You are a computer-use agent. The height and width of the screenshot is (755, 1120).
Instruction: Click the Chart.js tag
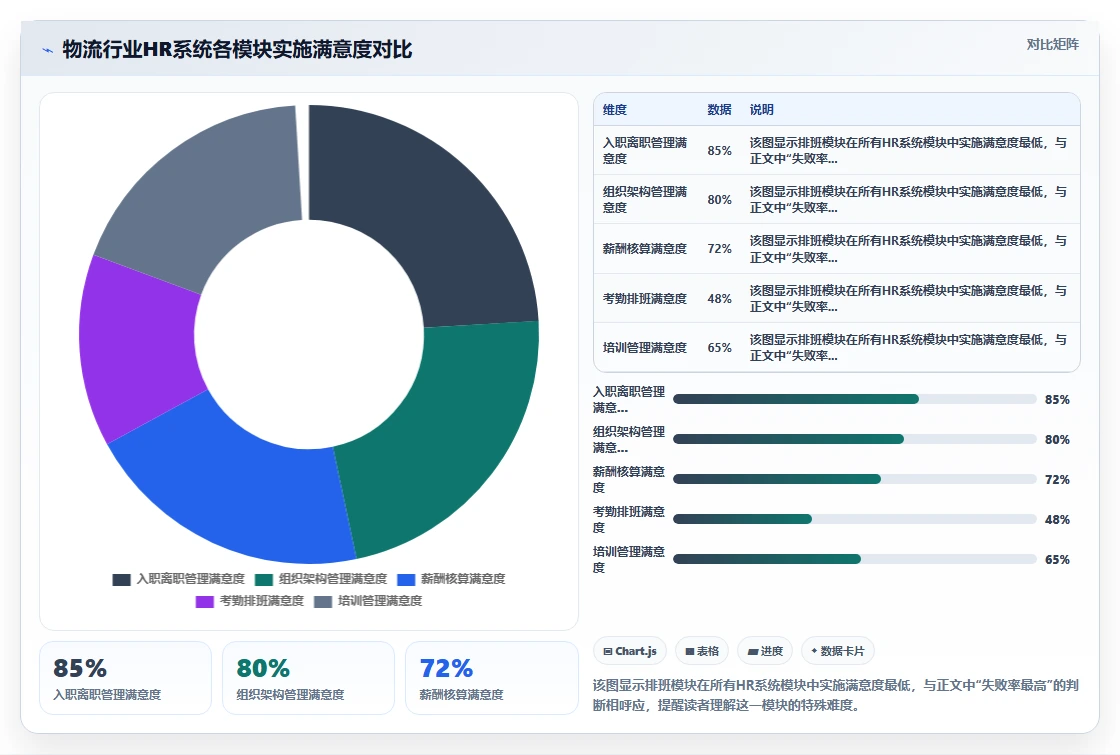pyautogui.click(x=630, y=651)
